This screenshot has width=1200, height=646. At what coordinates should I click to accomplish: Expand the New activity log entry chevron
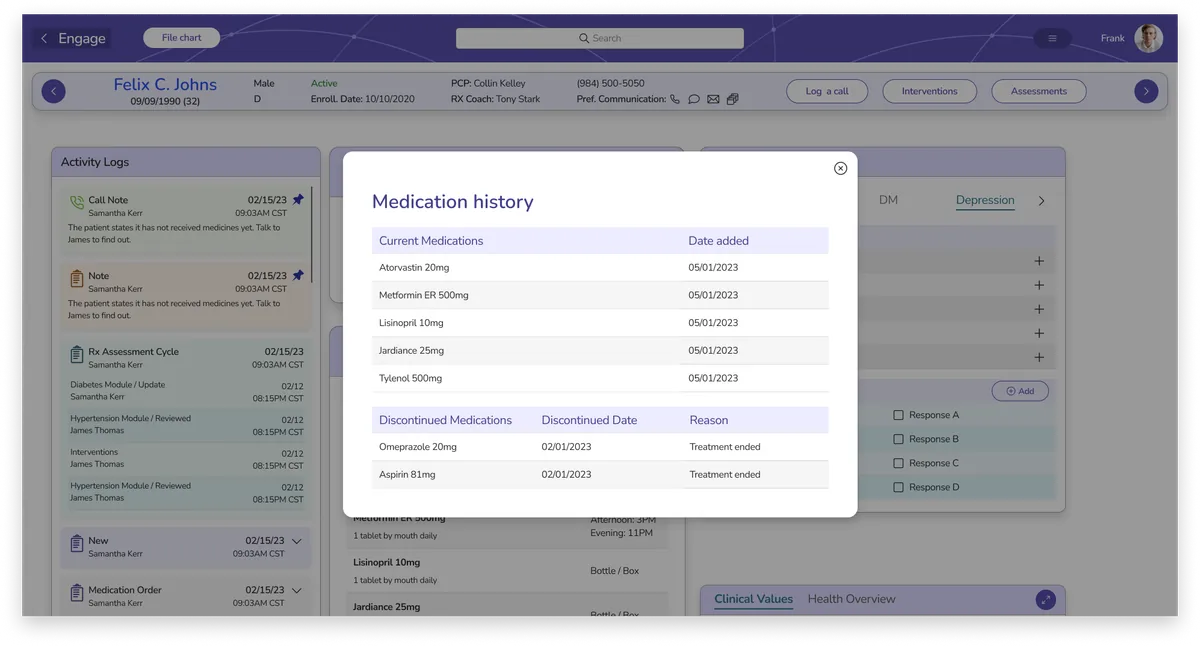(x=296, y=541)
